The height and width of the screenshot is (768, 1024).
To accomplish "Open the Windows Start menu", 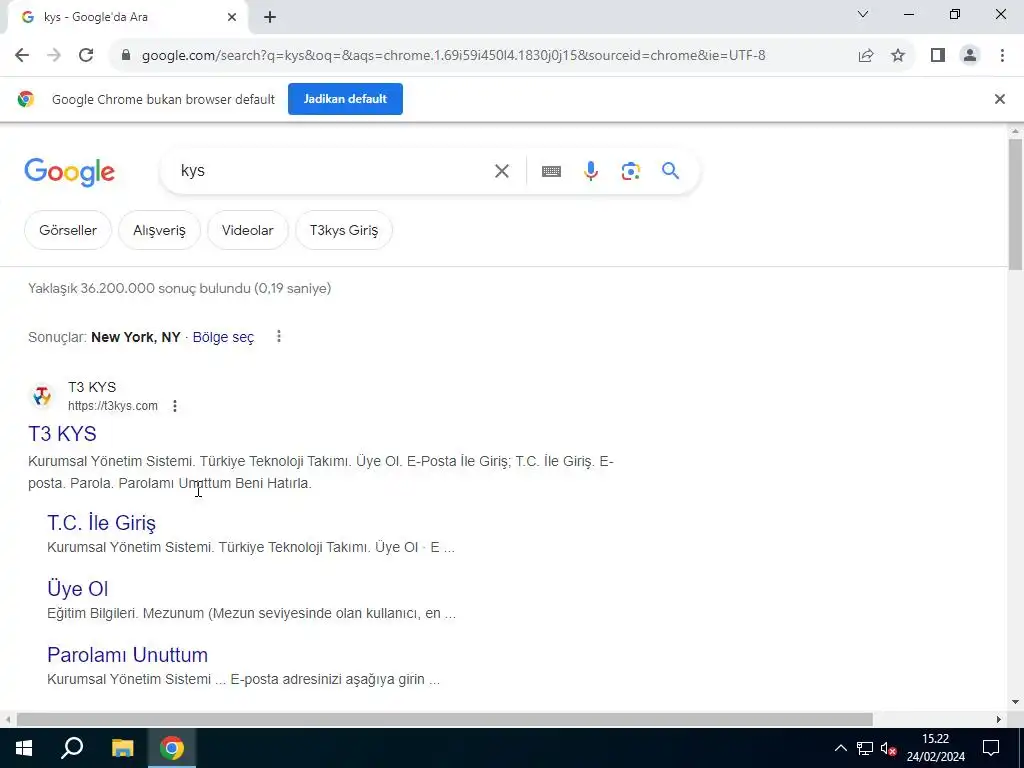I will (x=24, y=748).
